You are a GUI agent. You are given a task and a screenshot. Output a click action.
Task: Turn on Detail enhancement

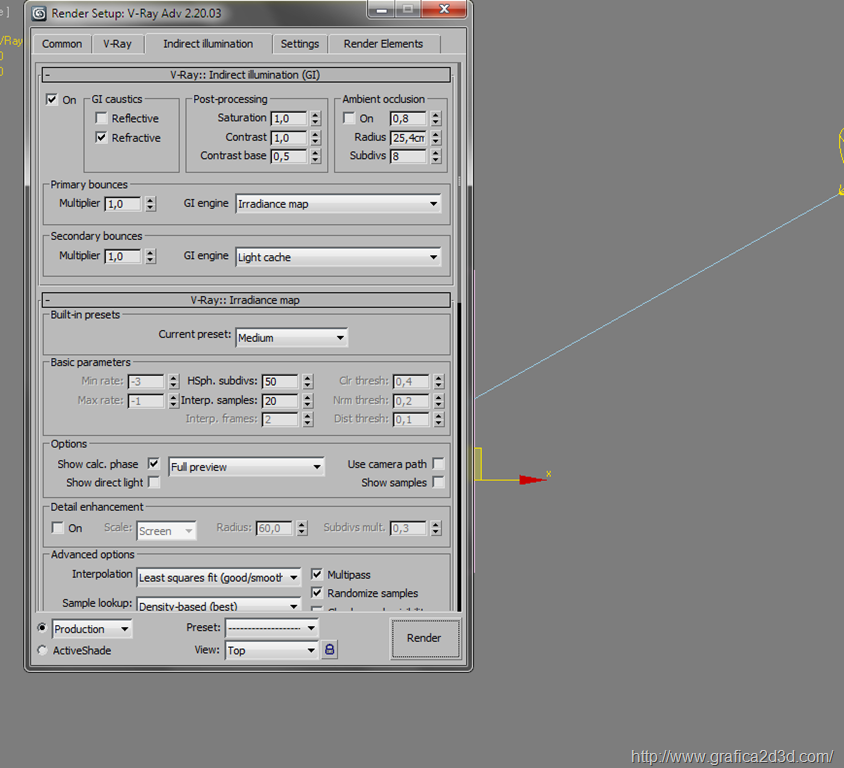[x=58, y=527]
